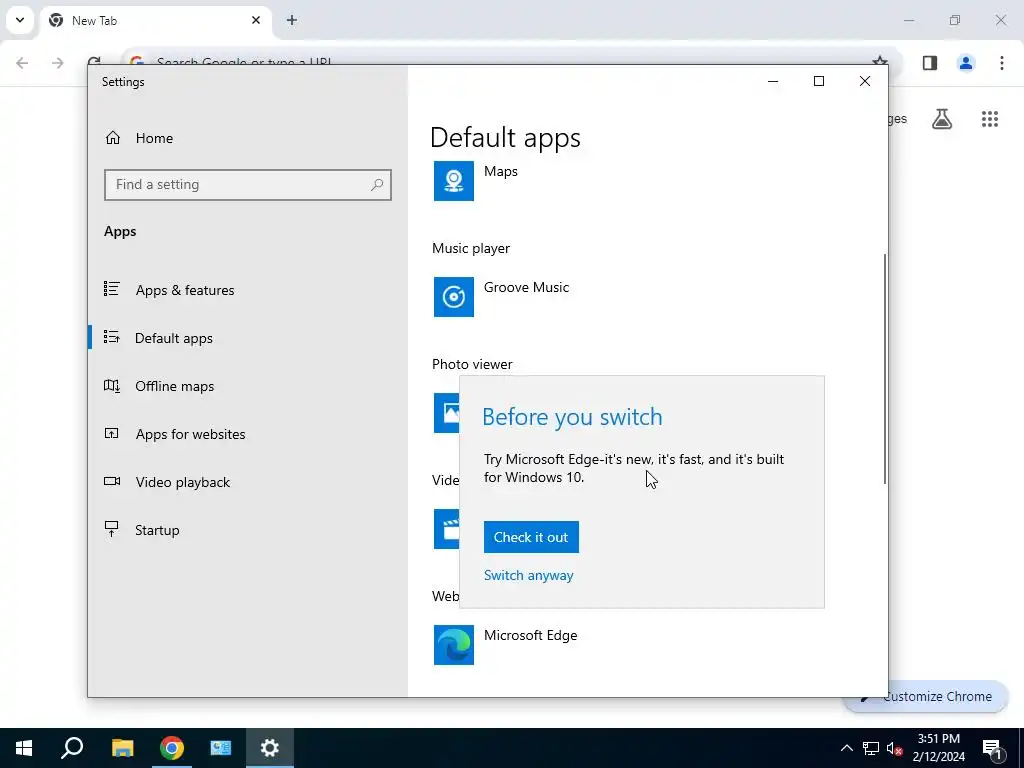Open a new Chrome tab
Screen dimensions: 1024x768
pos(292,20)
